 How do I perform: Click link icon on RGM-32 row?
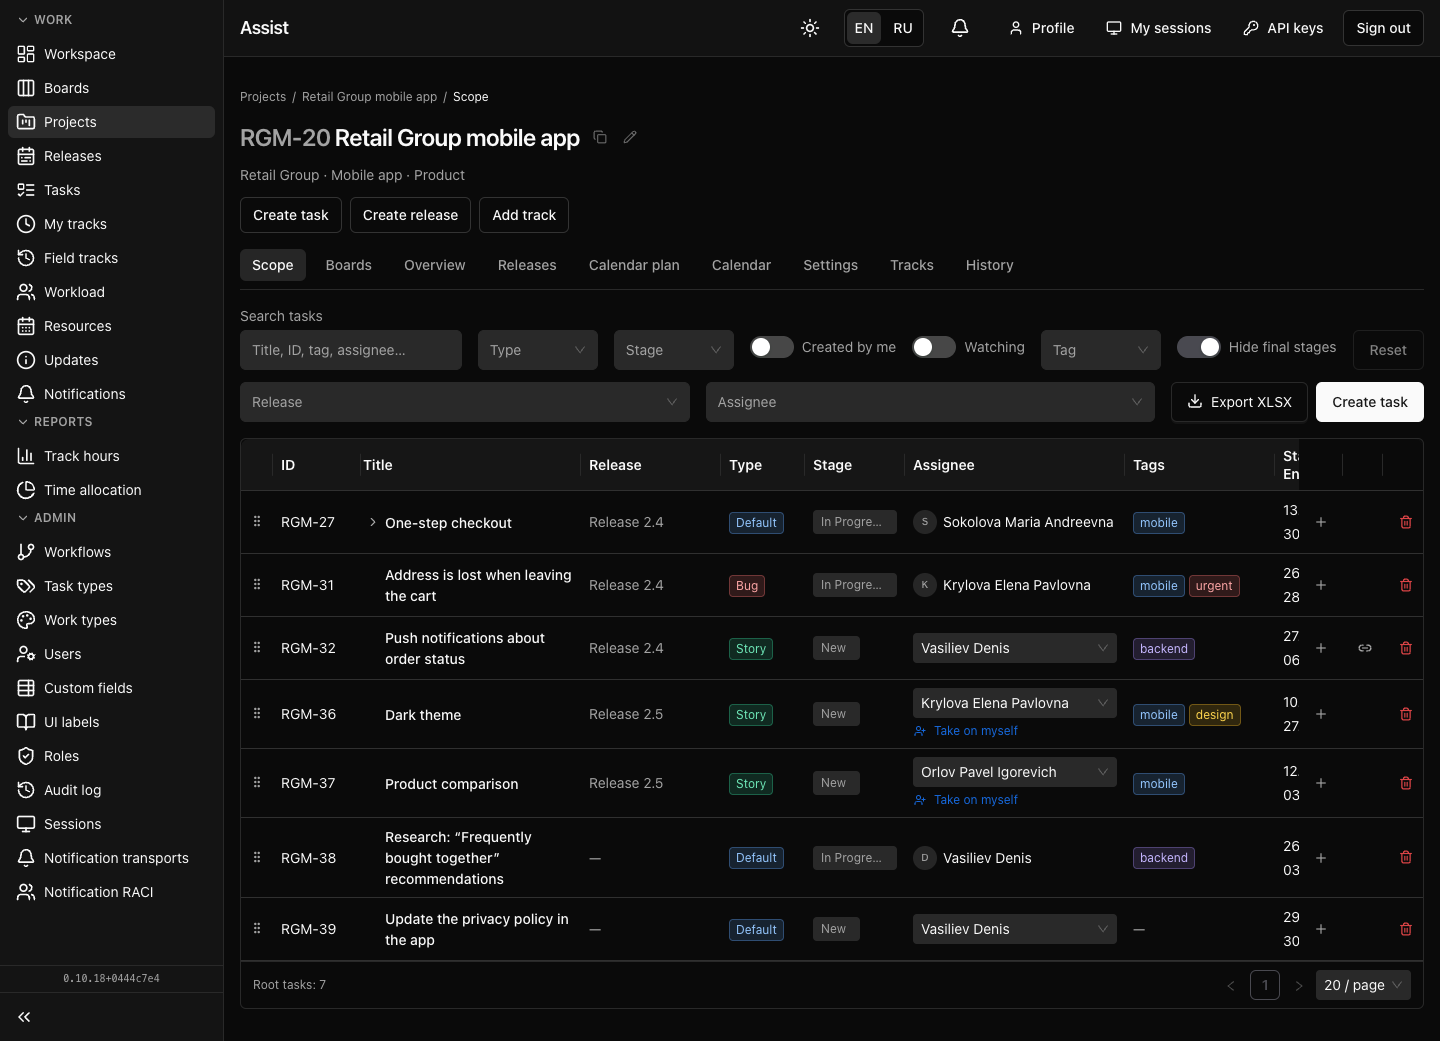1365,648
